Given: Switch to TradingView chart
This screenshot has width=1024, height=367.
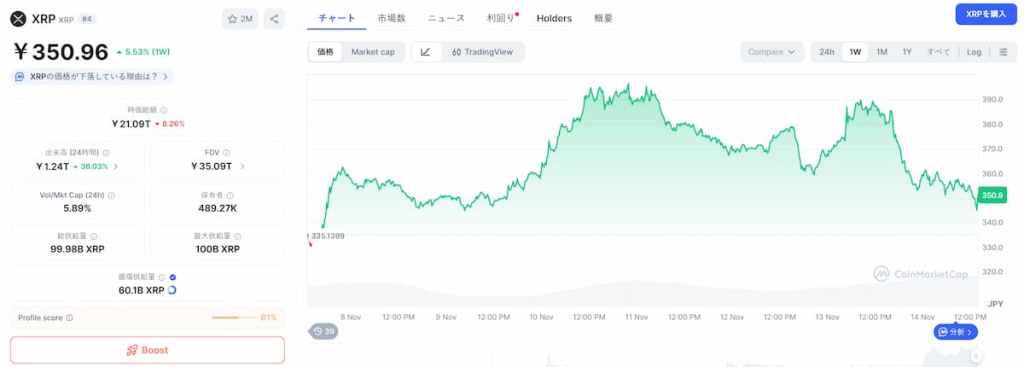Looking at the screenshot, I should (482, 52).
